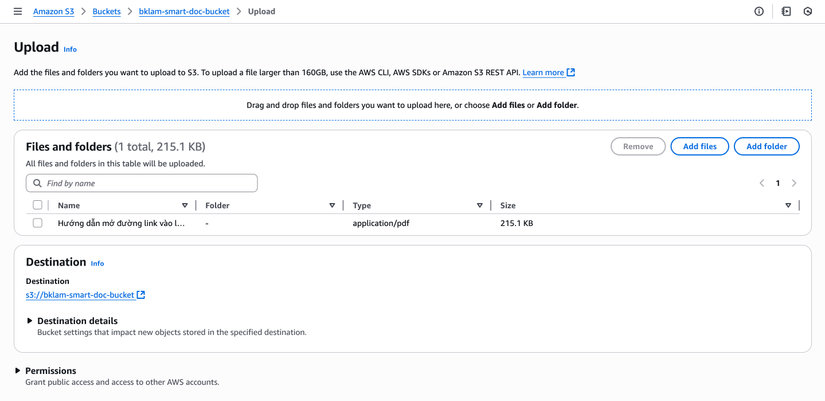Viewport: 825px width, 401px height.
Task: Click the Add folder button
Action: tap(766, 147)
